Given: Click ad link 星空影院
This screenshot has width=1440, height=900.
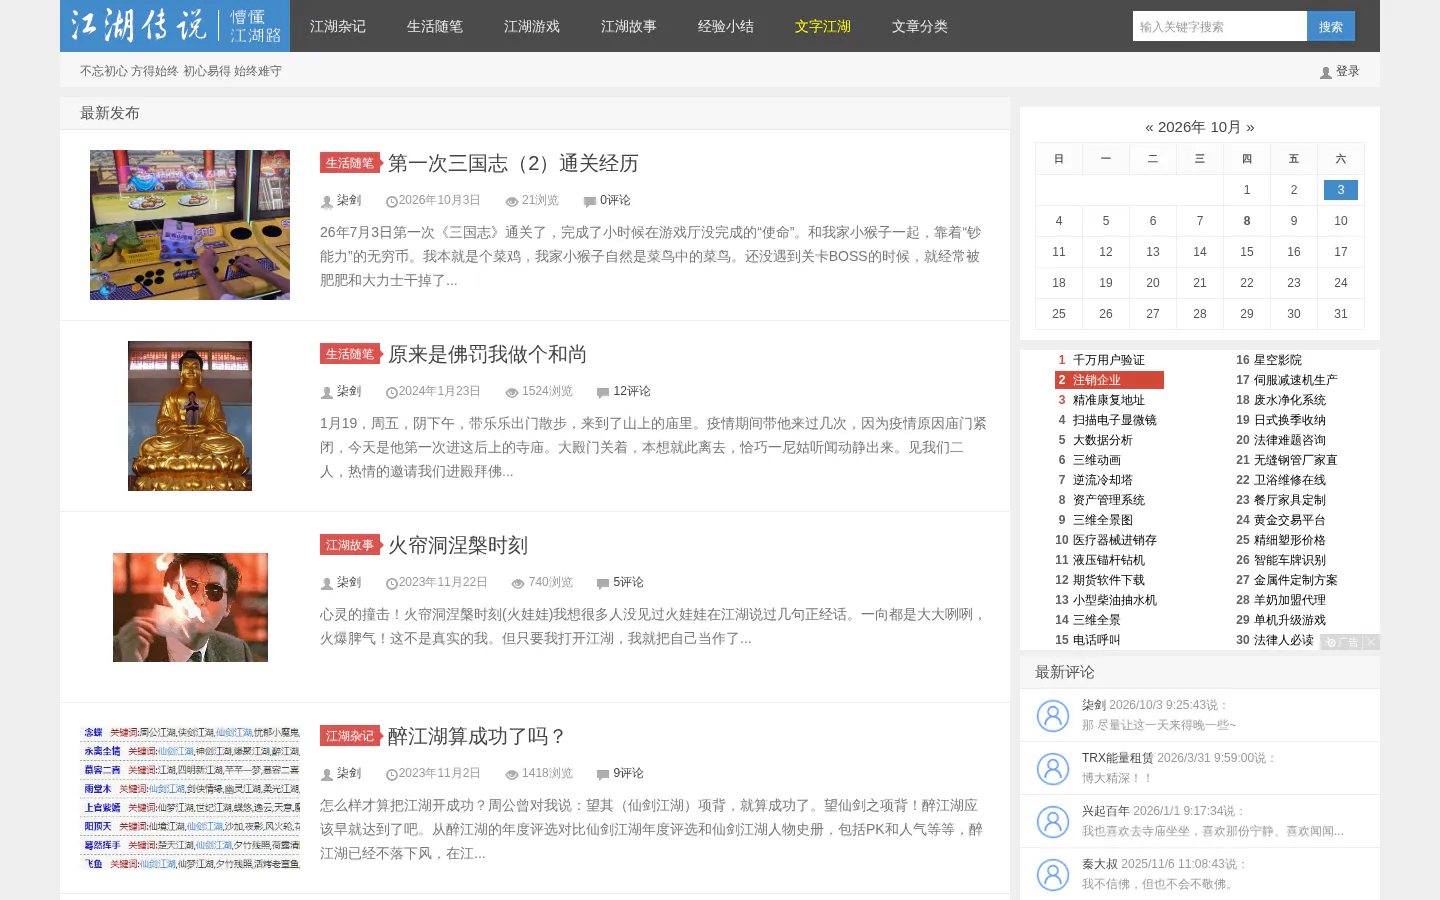Looking at the screenshot, I should coord(1278,360).
